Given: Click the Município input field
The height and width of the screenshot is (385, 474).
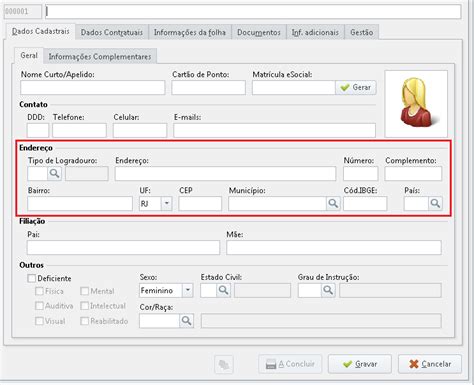Looking at the screenshot, I should 277,203.
